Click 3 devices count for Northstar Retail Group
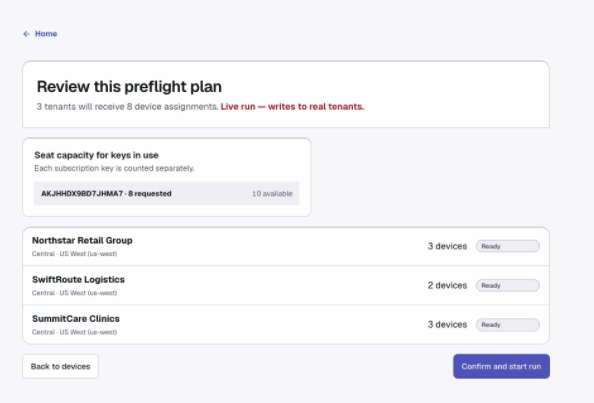Image resolution: width=594 pixels, height=403 pixels. coord(447,246)
